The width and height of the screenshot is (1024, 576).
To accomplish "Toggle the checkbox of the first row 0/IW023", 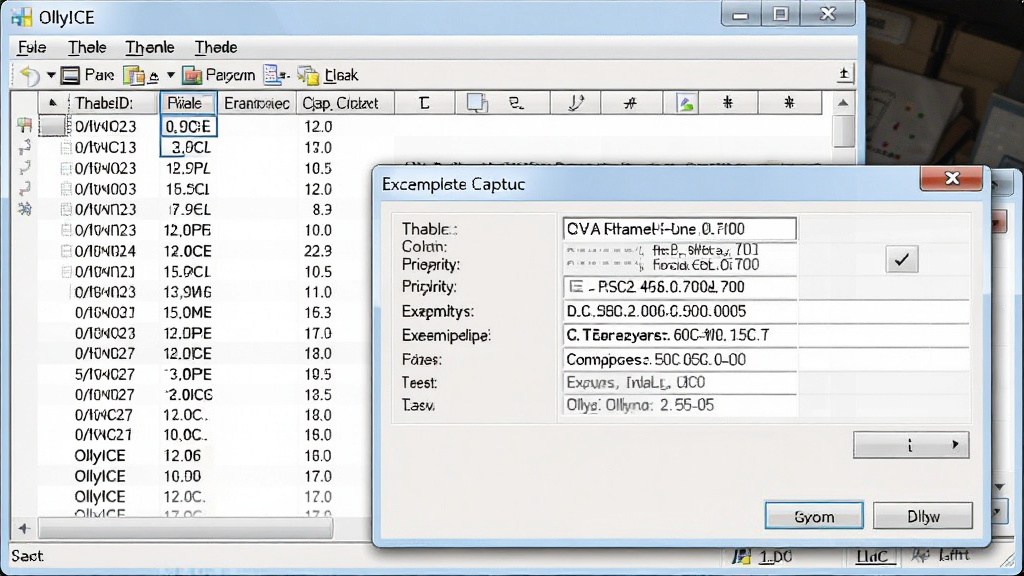I will (x=53, y=126).
